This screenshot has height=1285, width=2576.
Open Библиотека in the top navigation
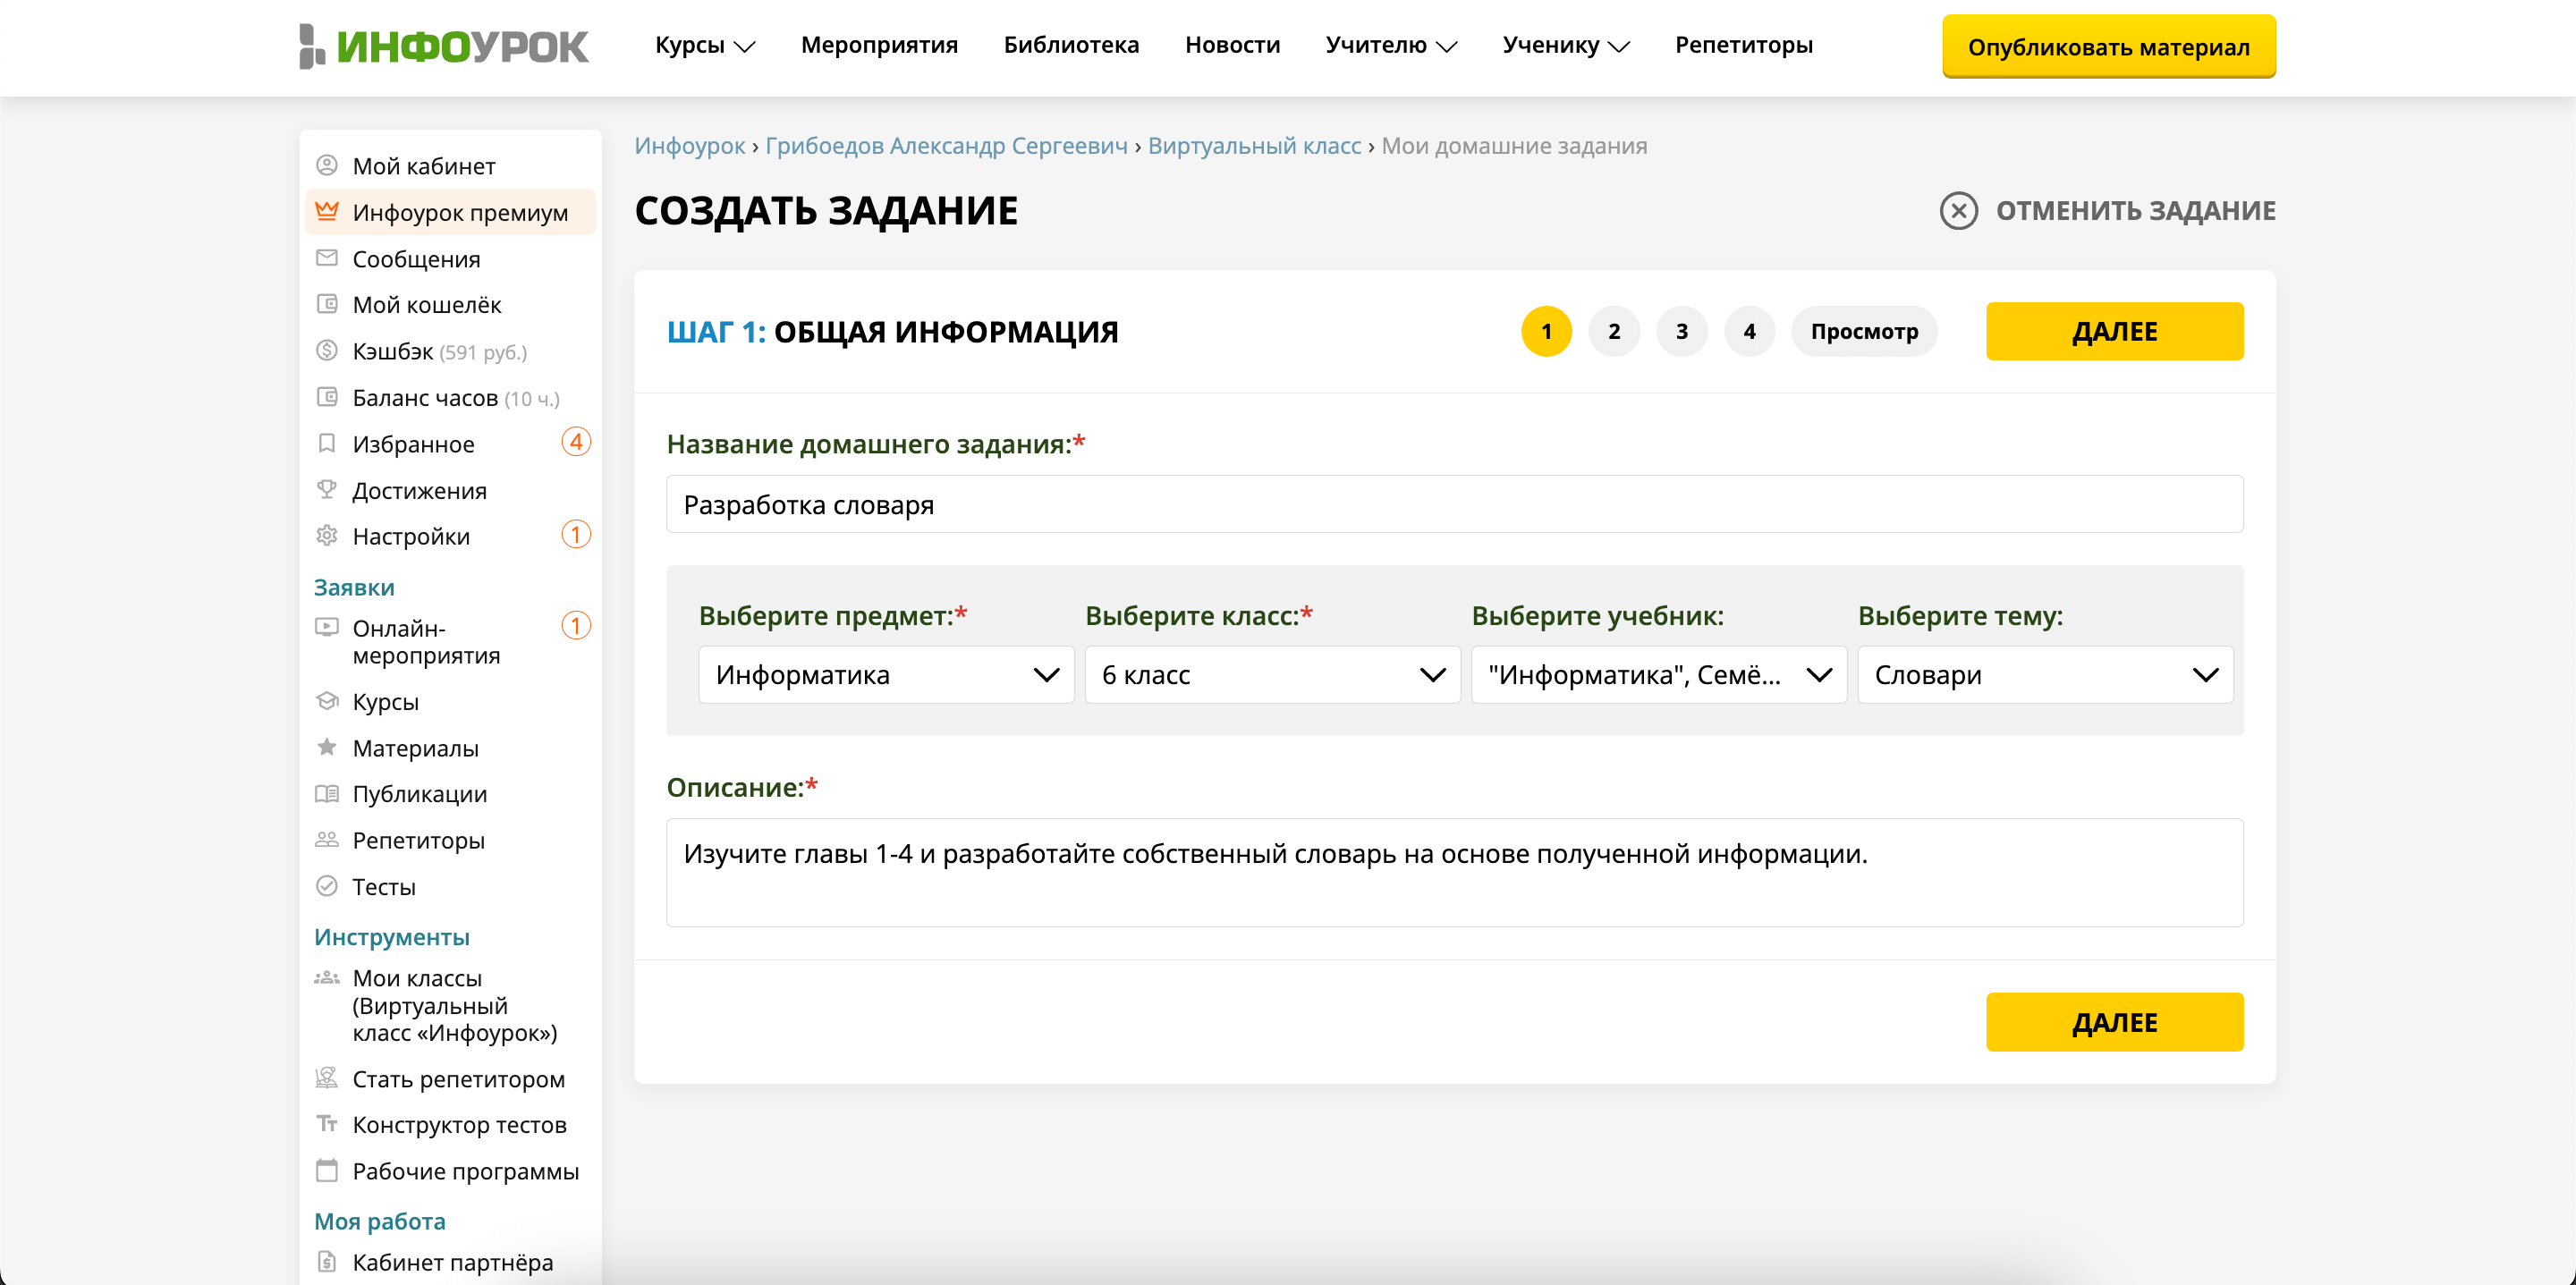[x=1071, y=45]
